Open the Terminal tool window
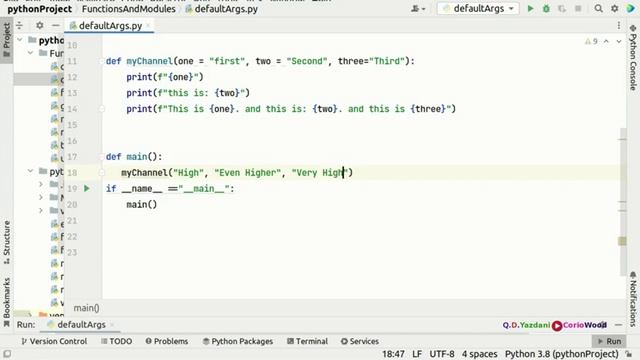640x360 pixels. (x=307, y=341)
